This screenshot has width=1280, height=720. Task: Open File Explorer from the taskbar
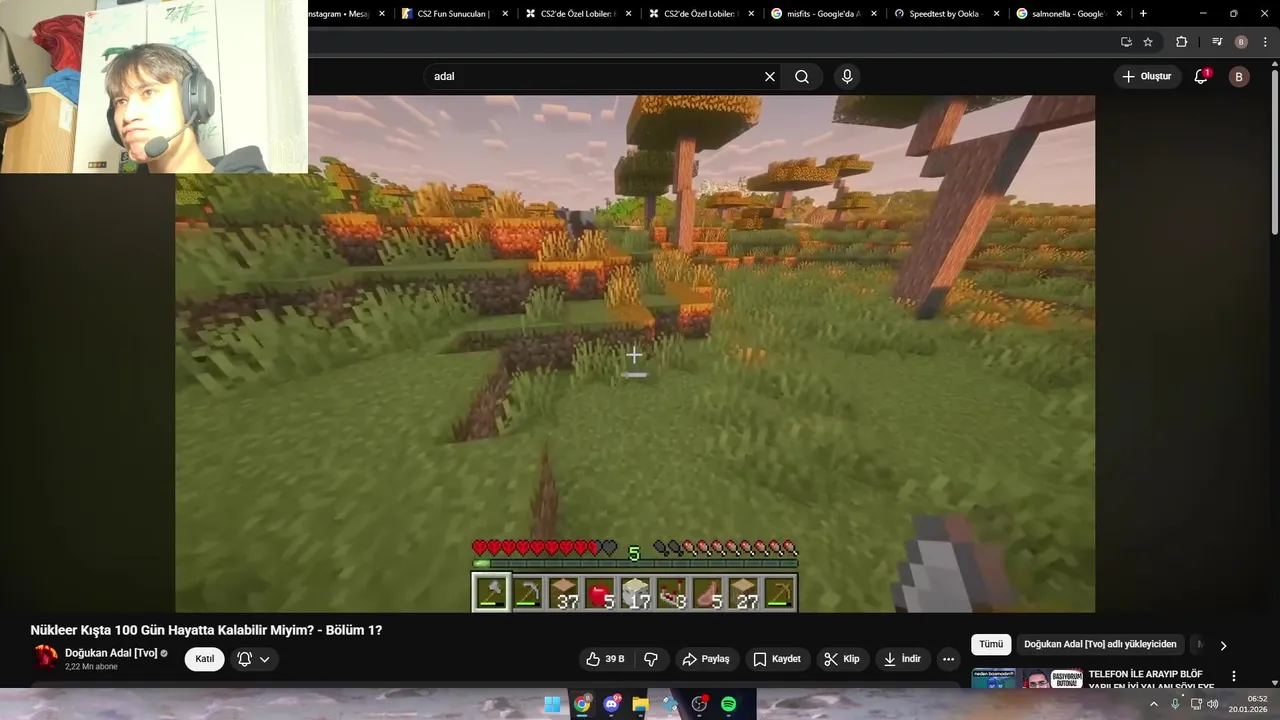point(640,704)
